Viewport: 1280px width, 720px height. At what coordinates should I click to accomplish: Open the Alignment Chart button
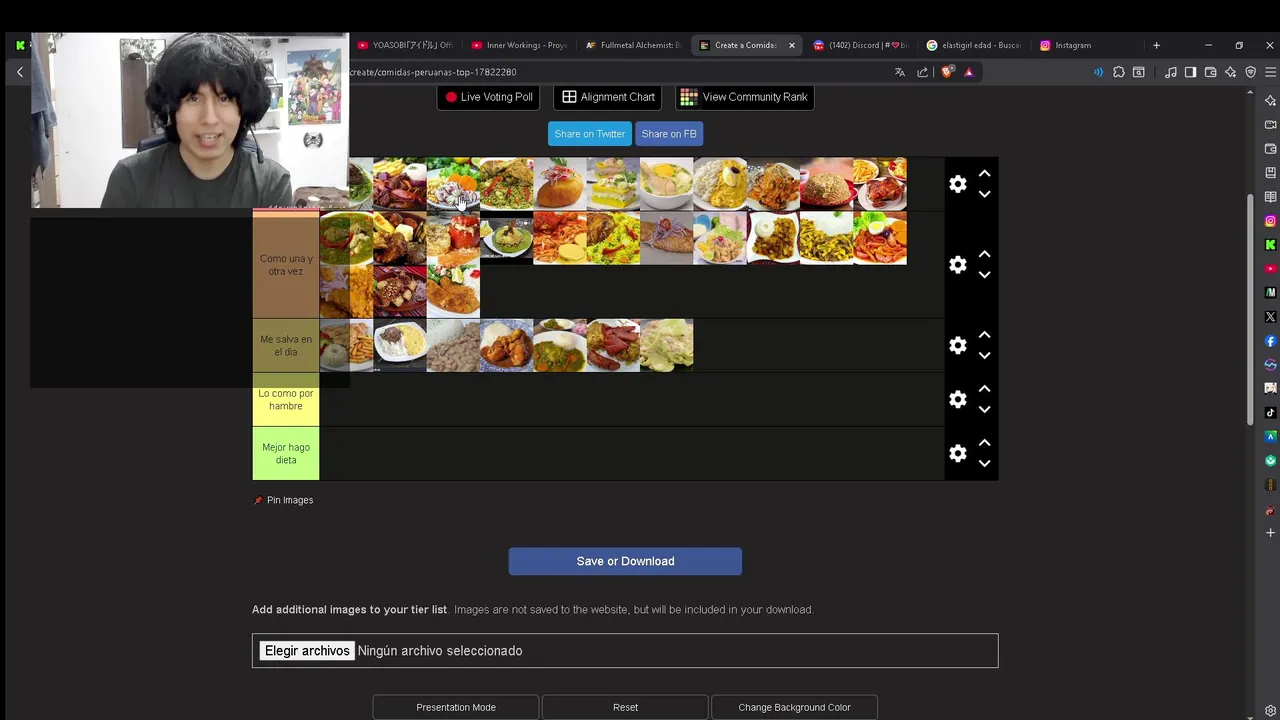click(608, 97)
